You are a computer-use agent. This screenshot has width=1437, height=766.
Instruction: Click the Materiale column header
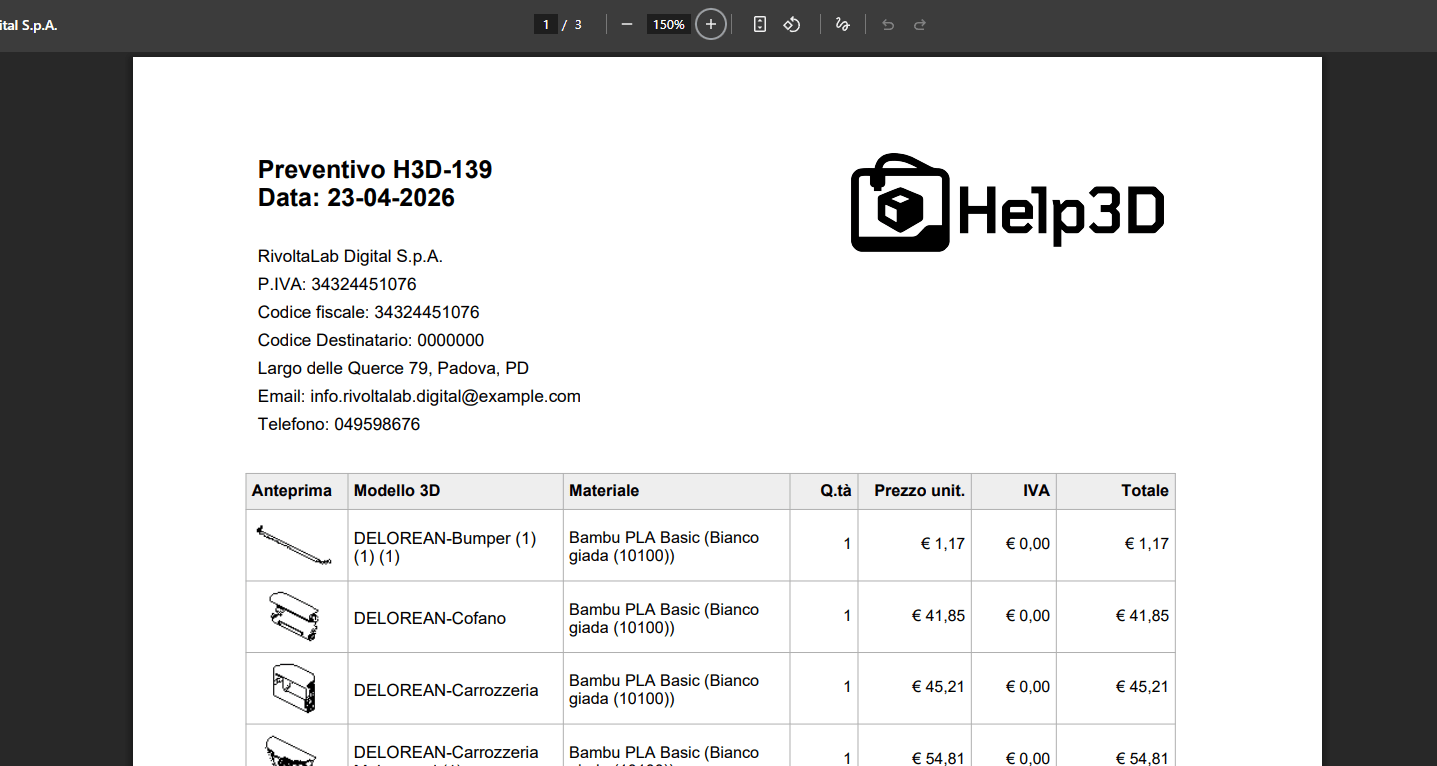(x=604, y=491)
